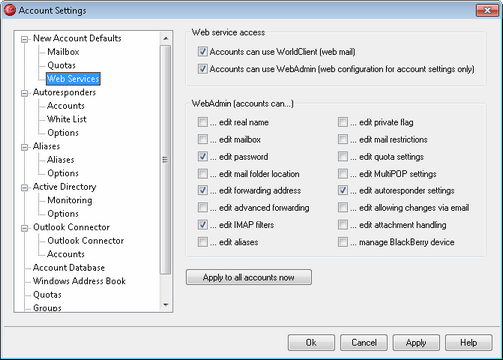Image resolution: width=503 pixels, height=360 pixels.
Task: Toggle Accounts can use WebAdmin checkbox
Action: [202, 69]
